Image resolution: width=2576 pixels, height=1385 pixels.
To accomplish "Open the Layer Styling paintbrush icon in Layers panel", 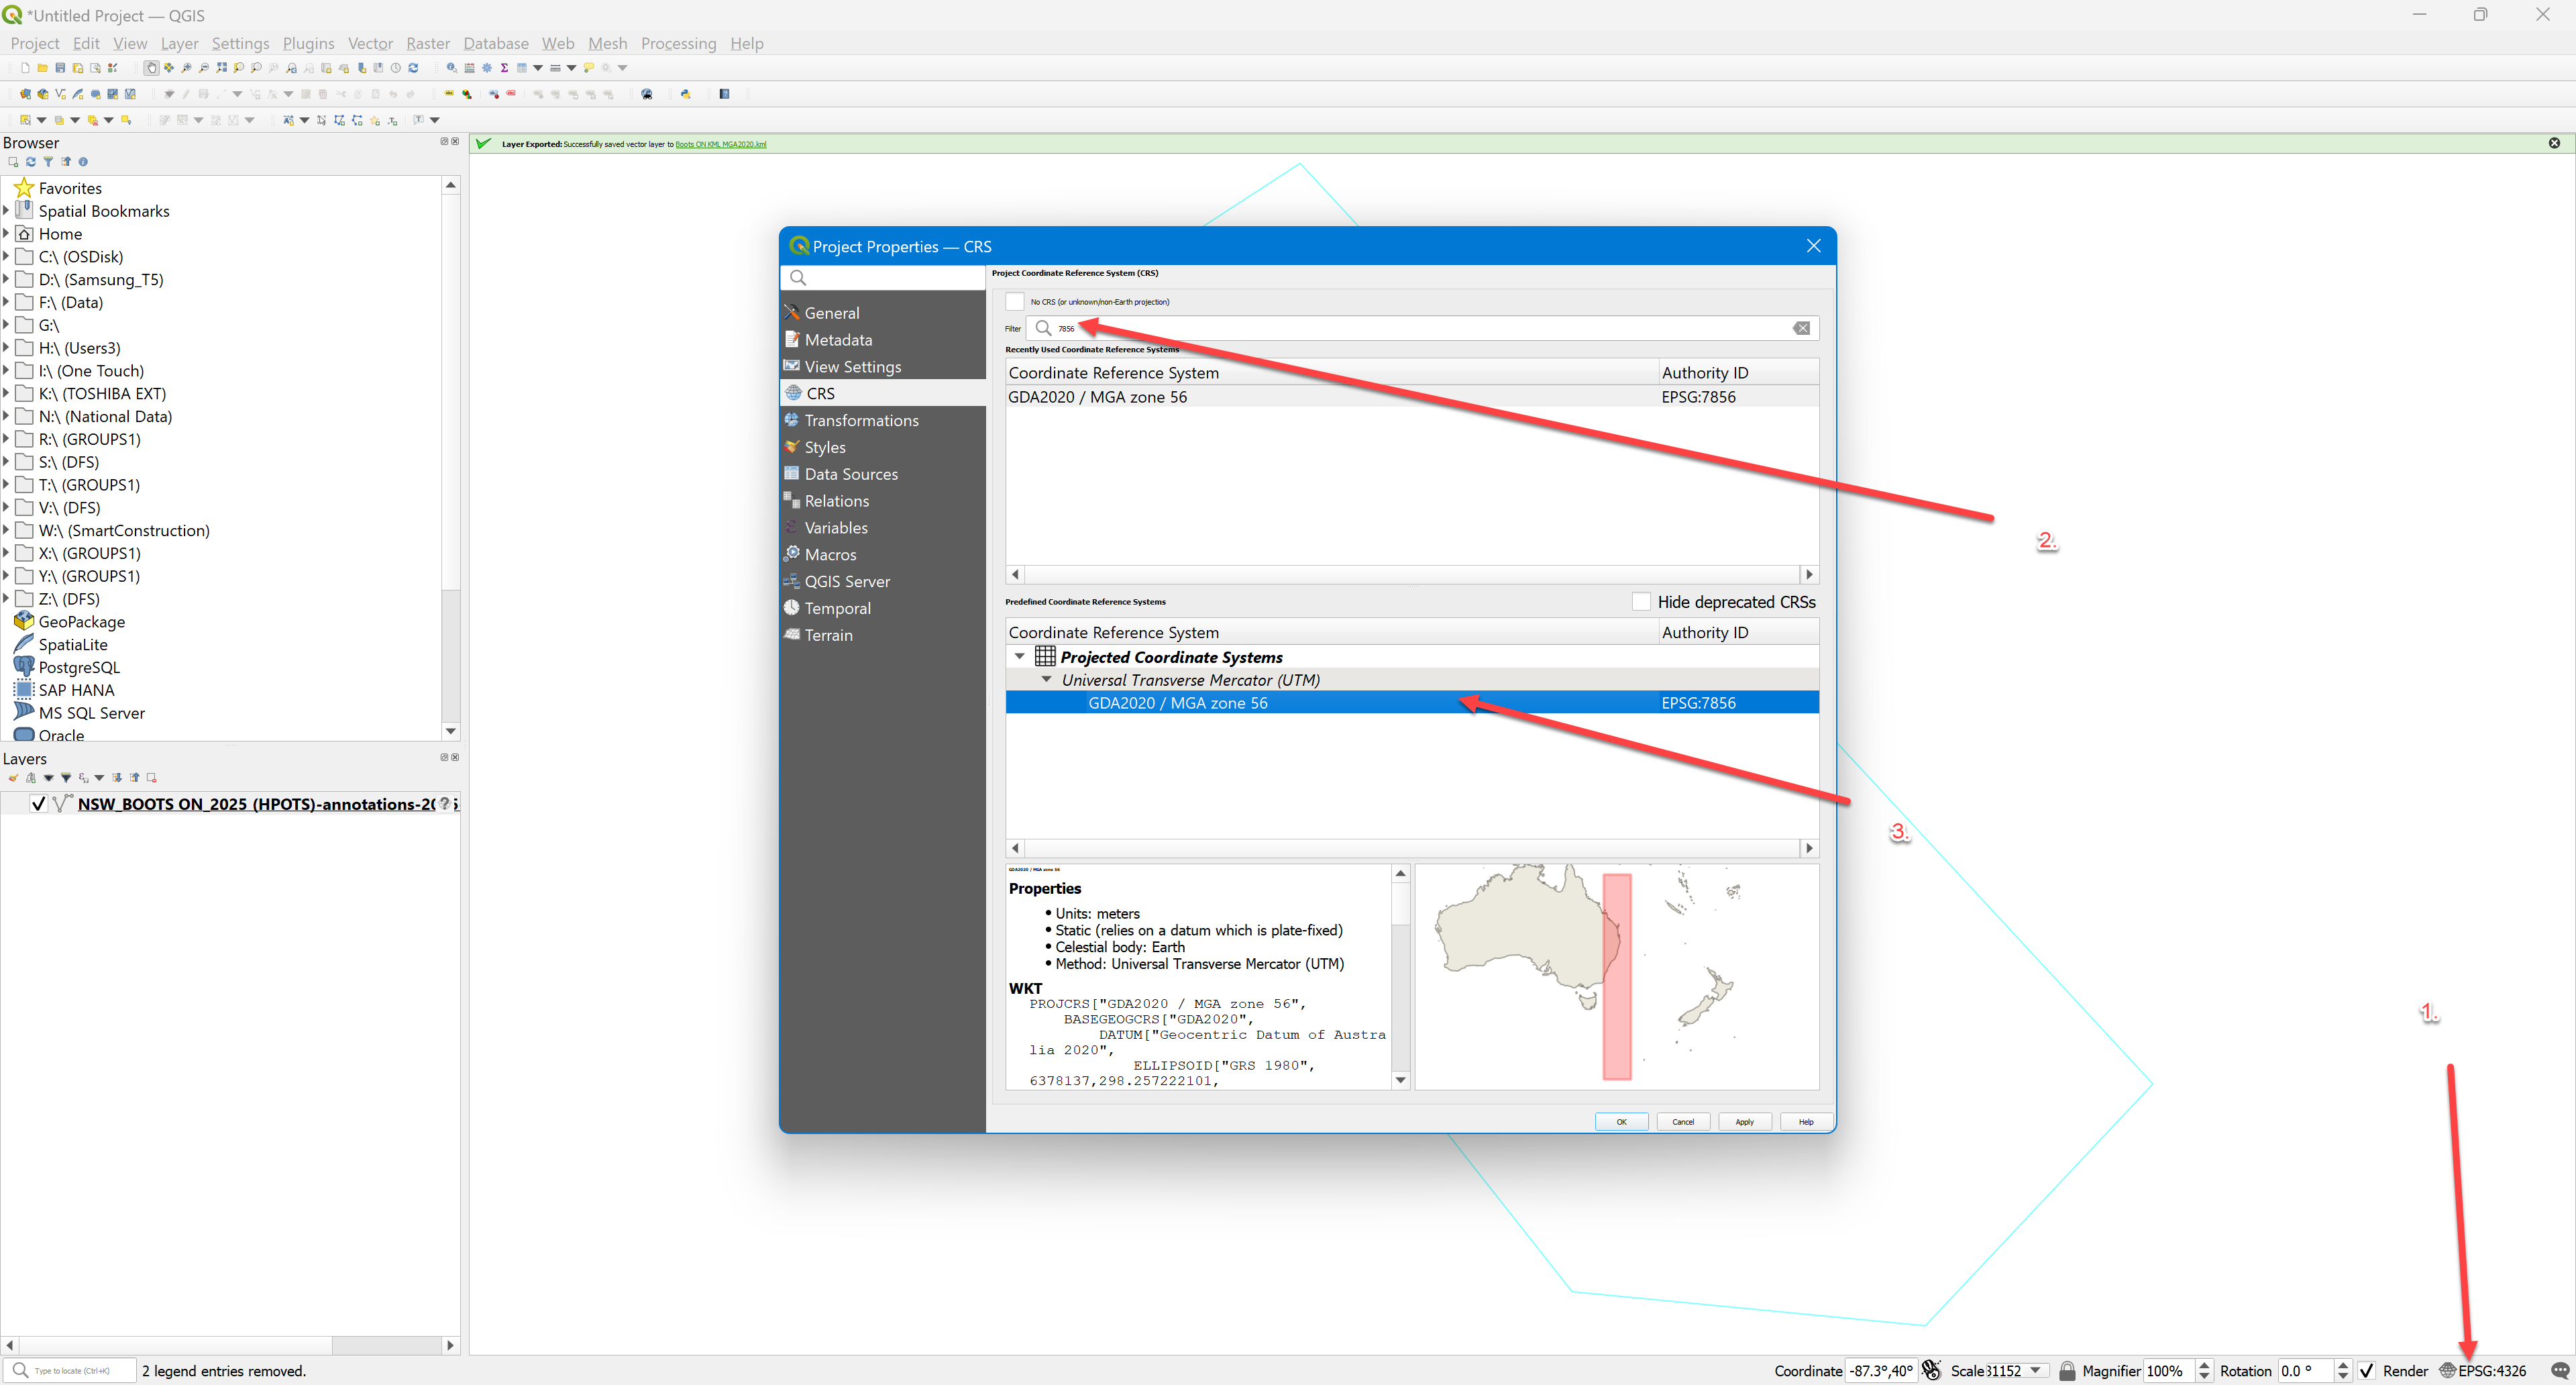I will (x=13, y=778).
